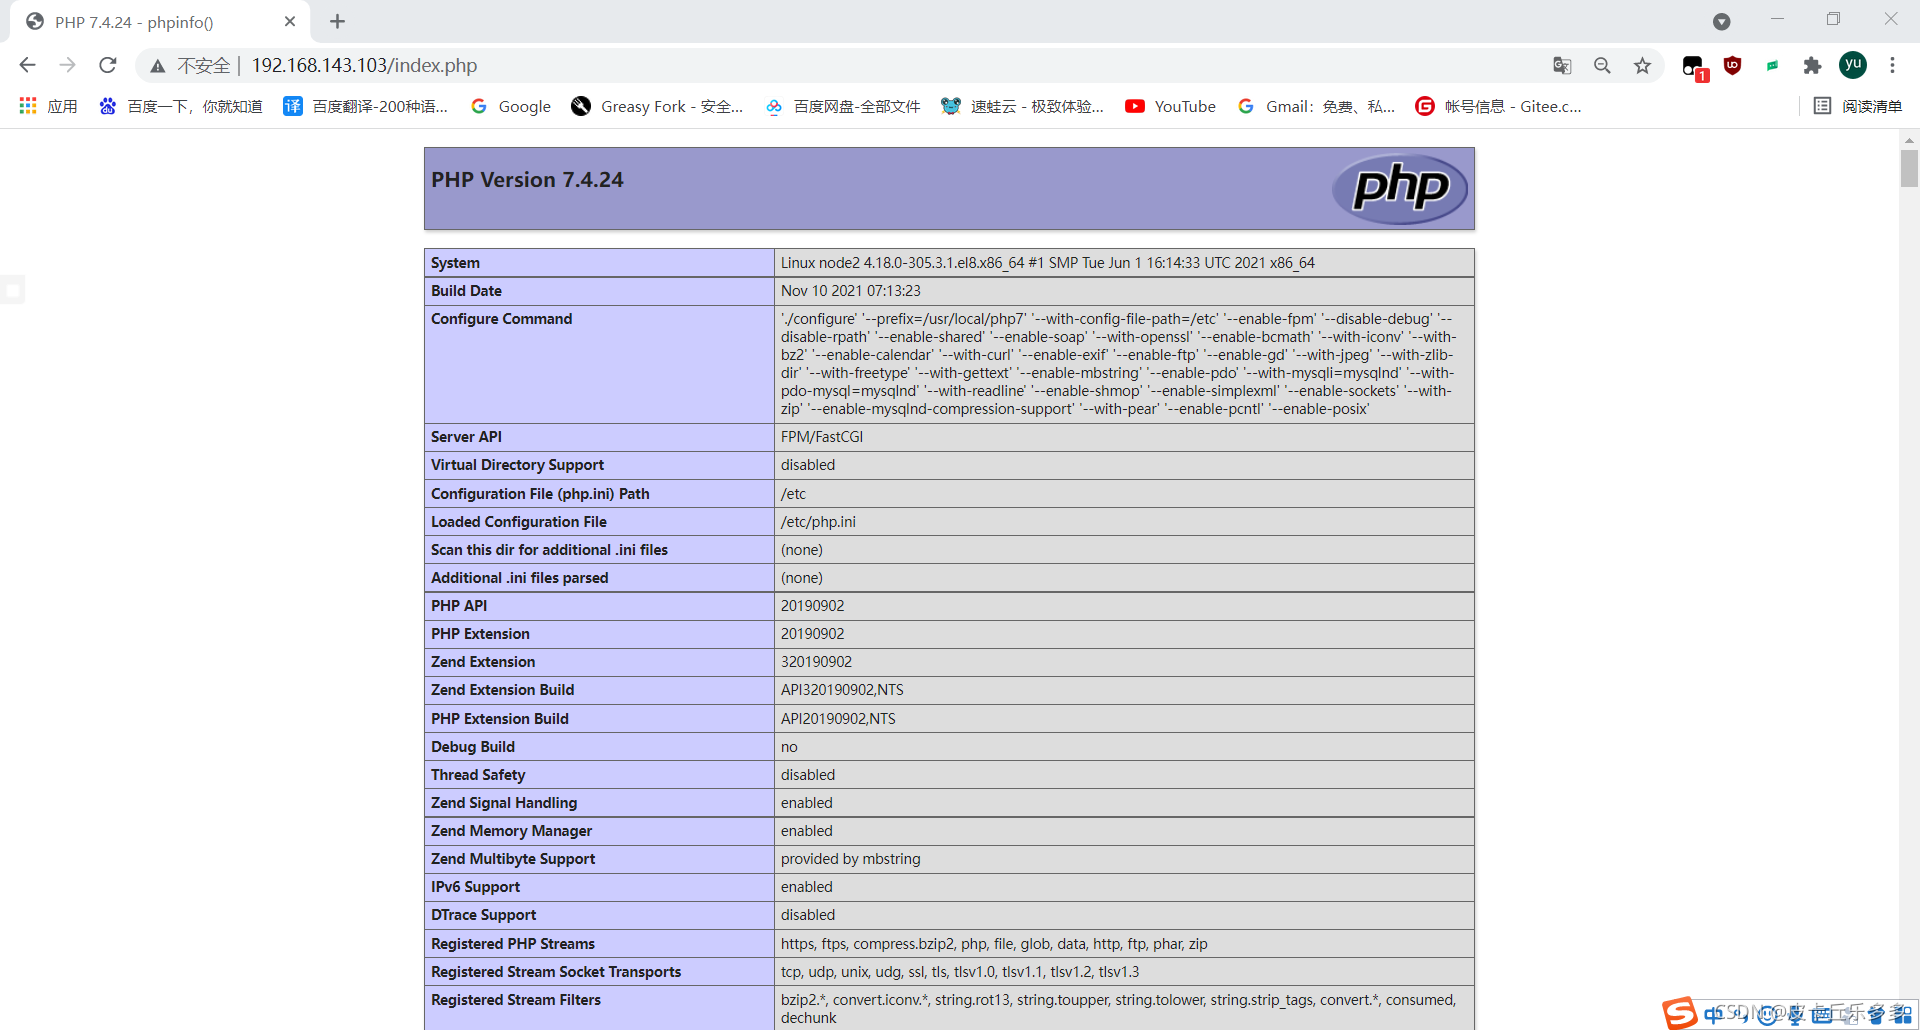Click the 'Virtual Directory Support' row label
The width and height of the screenshot is (1920, 1030).
click(x=517, y=465)
